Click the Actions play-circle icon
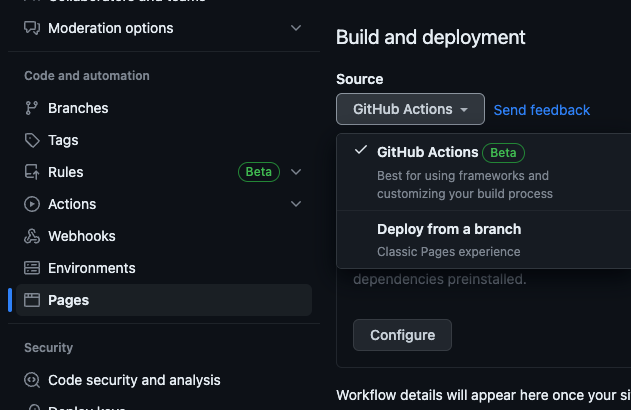The image size is (631, 410). (32, 204)
